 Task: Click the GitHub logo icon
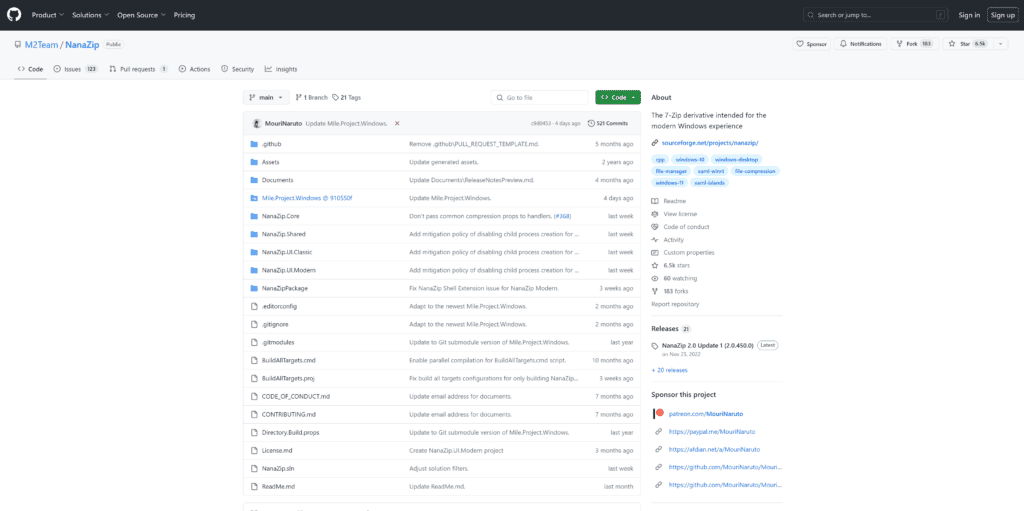coord(14,14)
